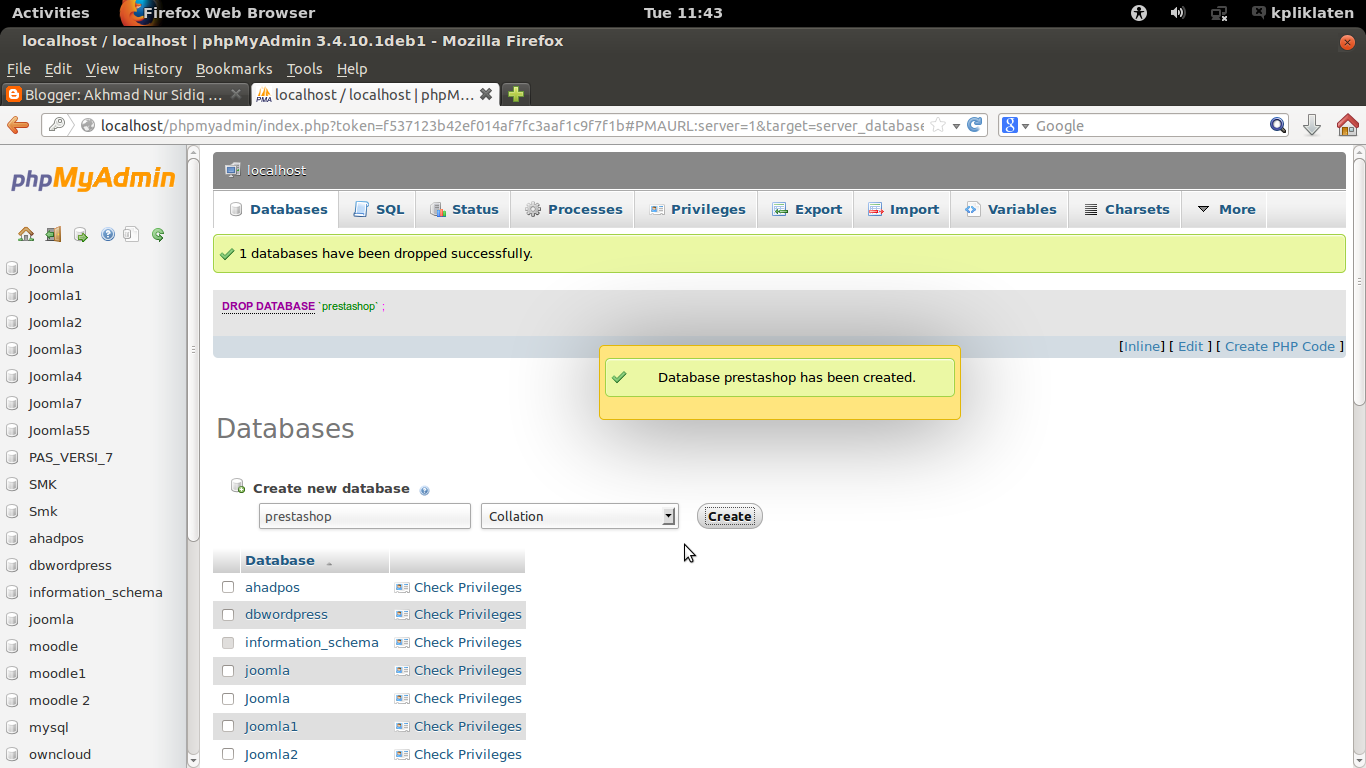Switch to the Status tab

pos(463,209)
